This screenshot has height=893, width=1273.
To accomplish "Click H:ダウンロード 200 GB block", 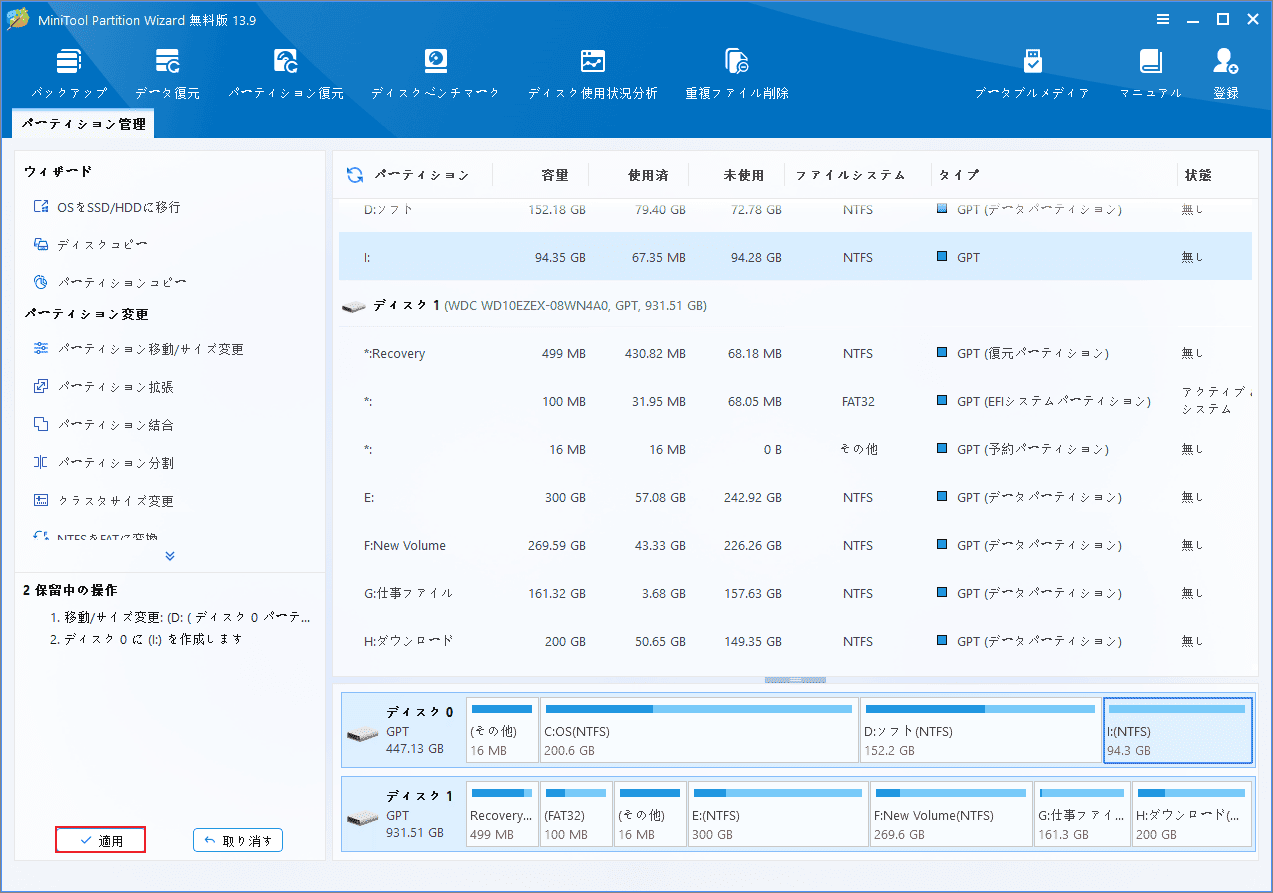I will pos(1192,814).
